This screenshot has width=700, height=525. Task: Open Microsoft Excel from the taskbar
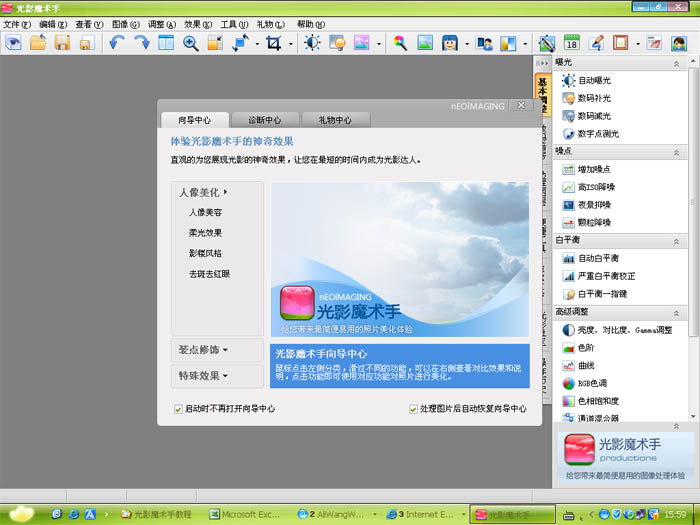click(246, 514)
